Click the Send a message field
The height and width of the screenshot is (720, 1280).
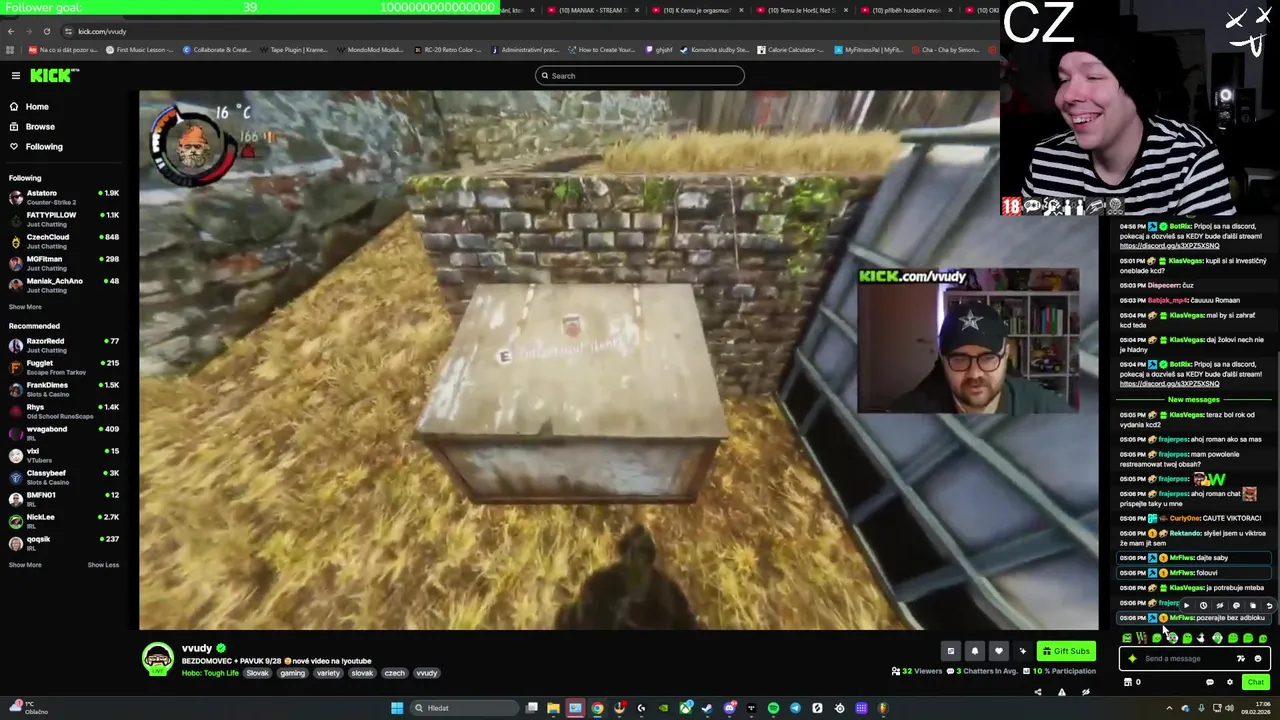pyautogui.click(x=1195, y=659)
